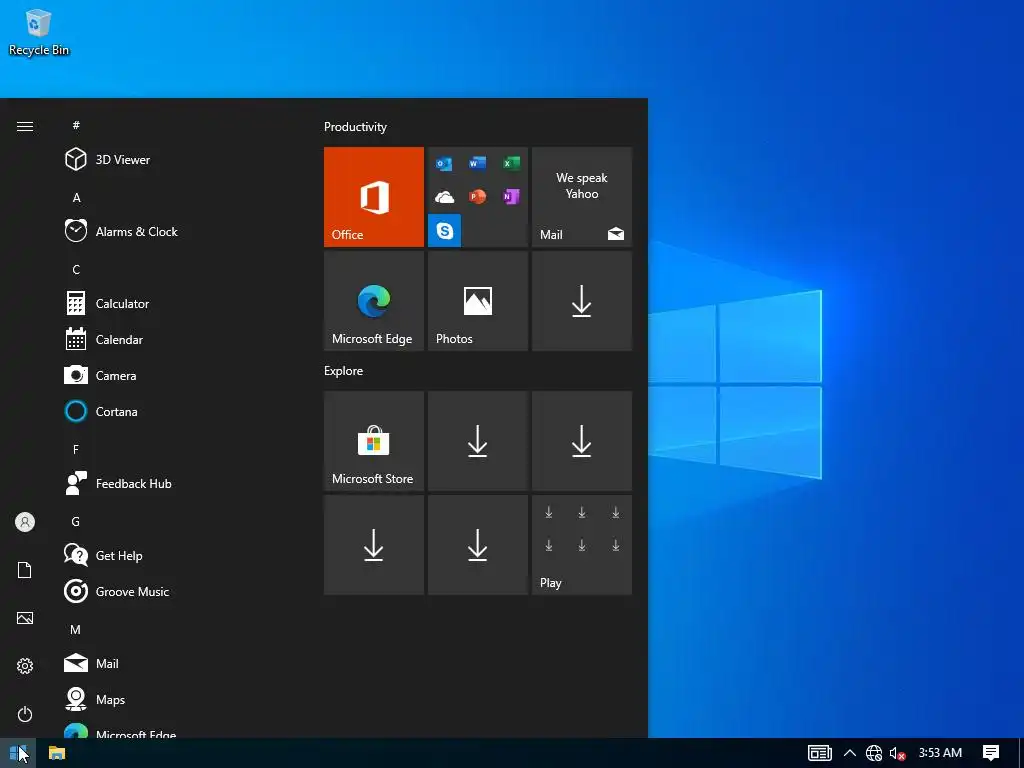
Task: Open OneDrive icon in Office folder tile
Action: [x=444, y=197]
